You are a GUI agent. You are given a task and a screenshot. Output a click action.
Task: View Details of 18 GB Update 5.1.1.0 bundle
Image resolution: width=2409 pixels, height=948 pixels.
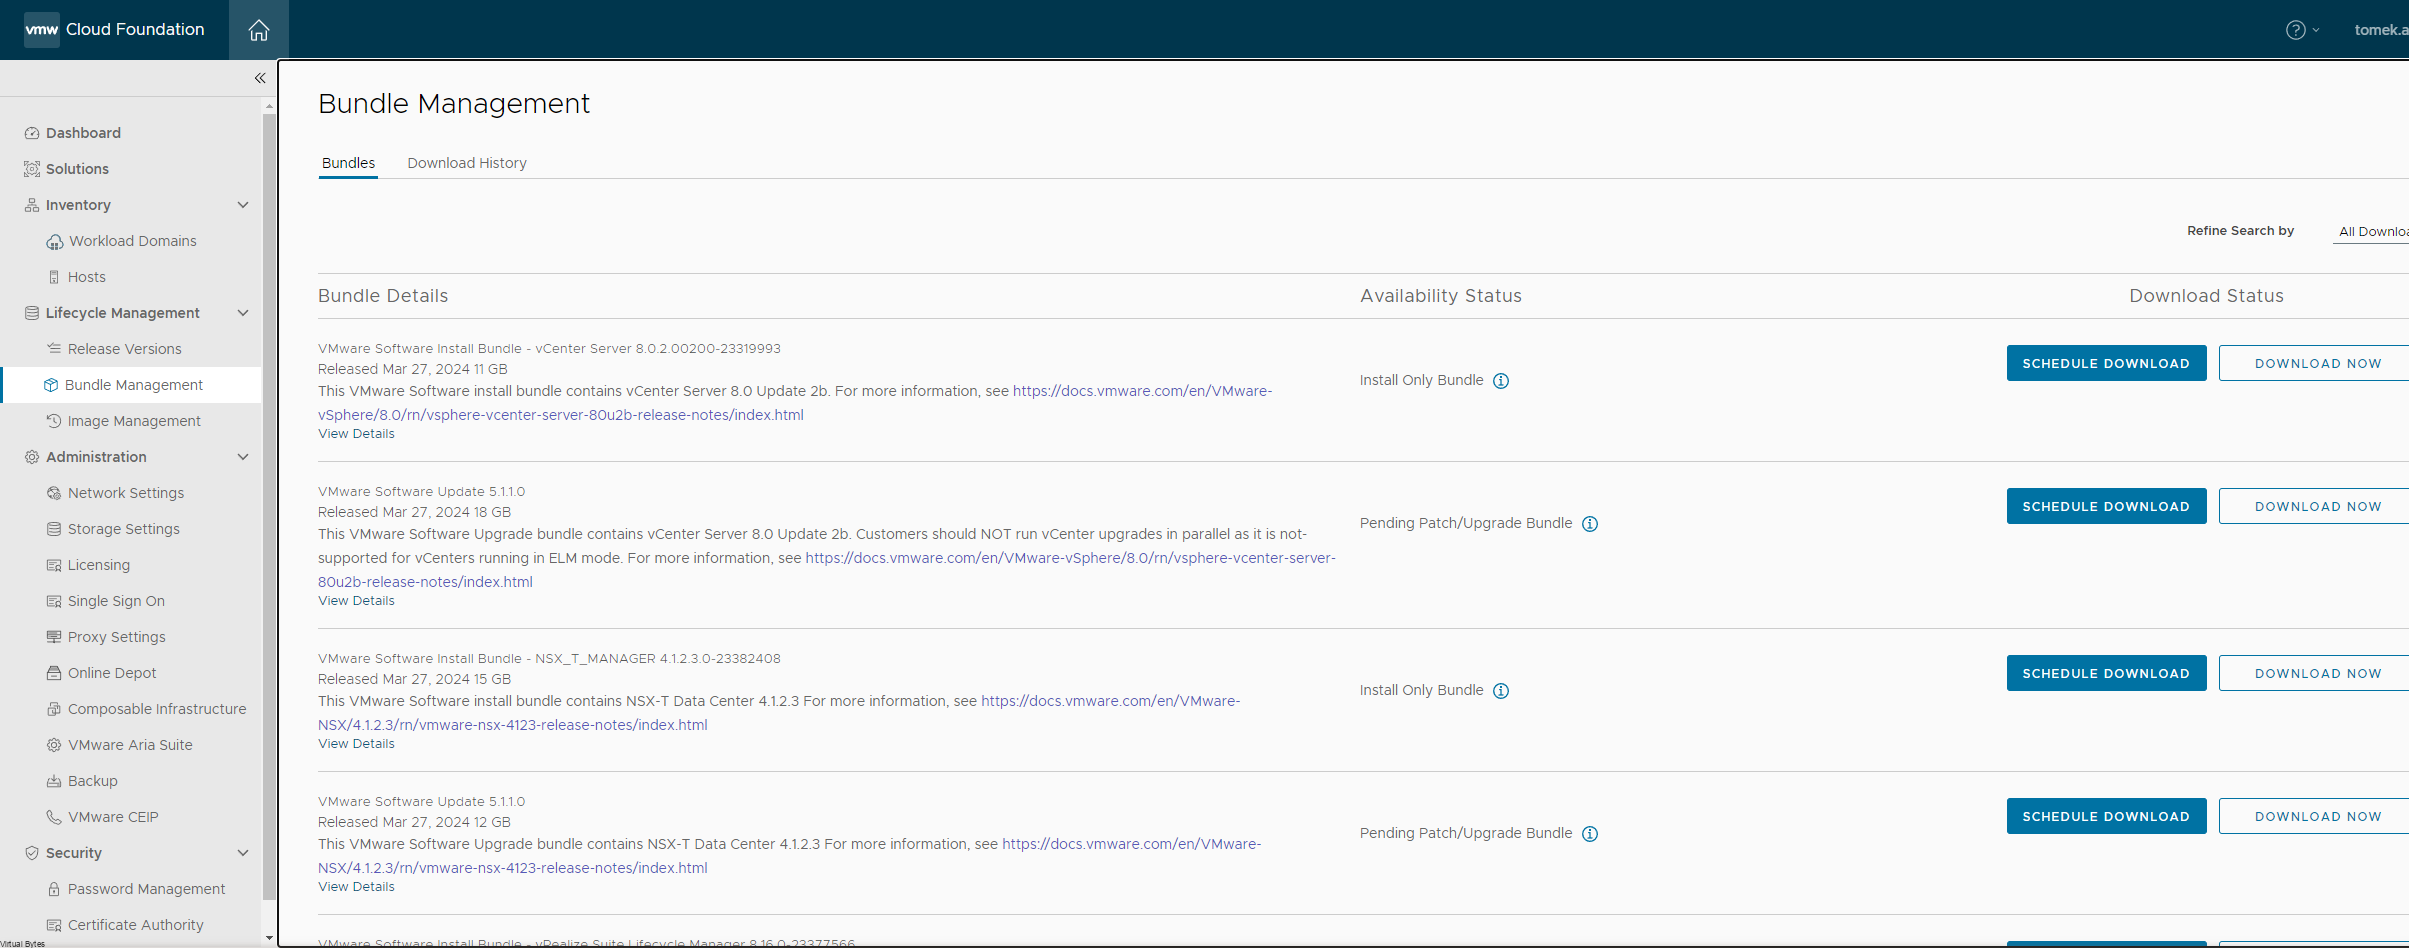(x=356, y=601)
